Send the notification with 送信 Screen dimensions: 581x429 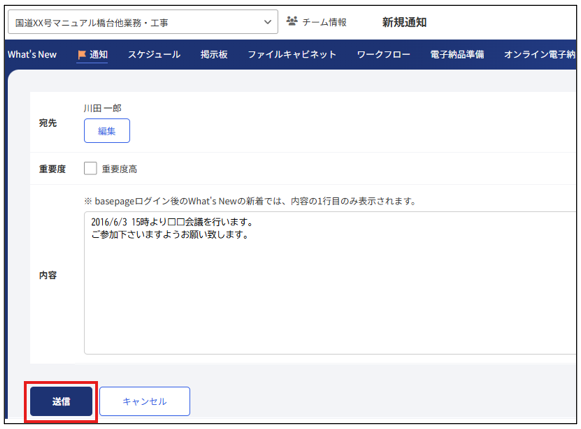coord(61,402)
